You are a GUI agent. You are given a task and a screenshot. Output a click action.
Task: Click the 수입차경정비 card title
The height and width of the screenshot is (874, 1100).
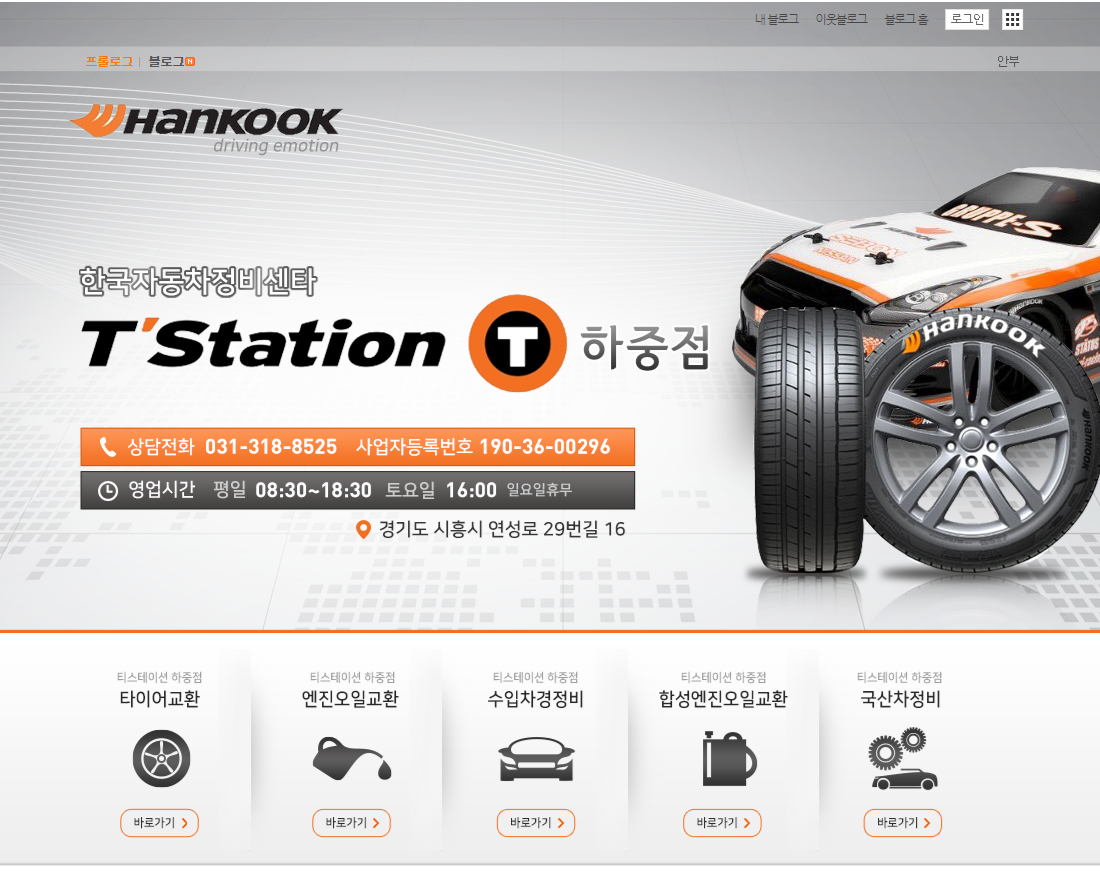tap(535, 699)
